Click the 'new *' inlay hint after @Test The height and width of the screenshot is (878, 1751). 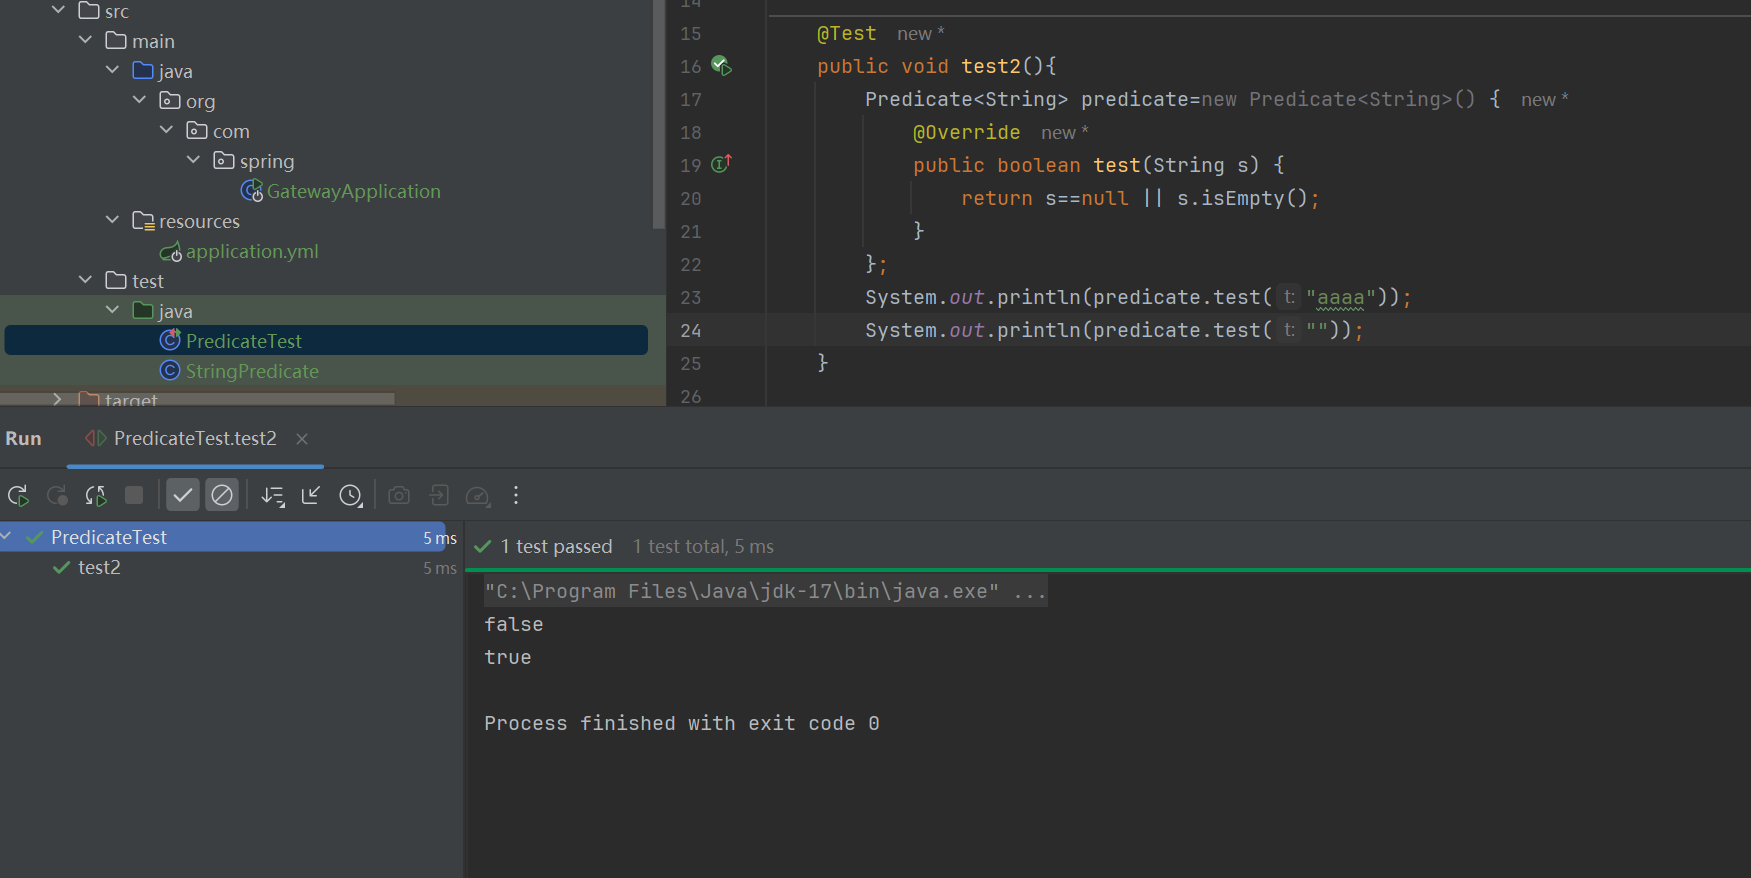[x=921, y=33]
